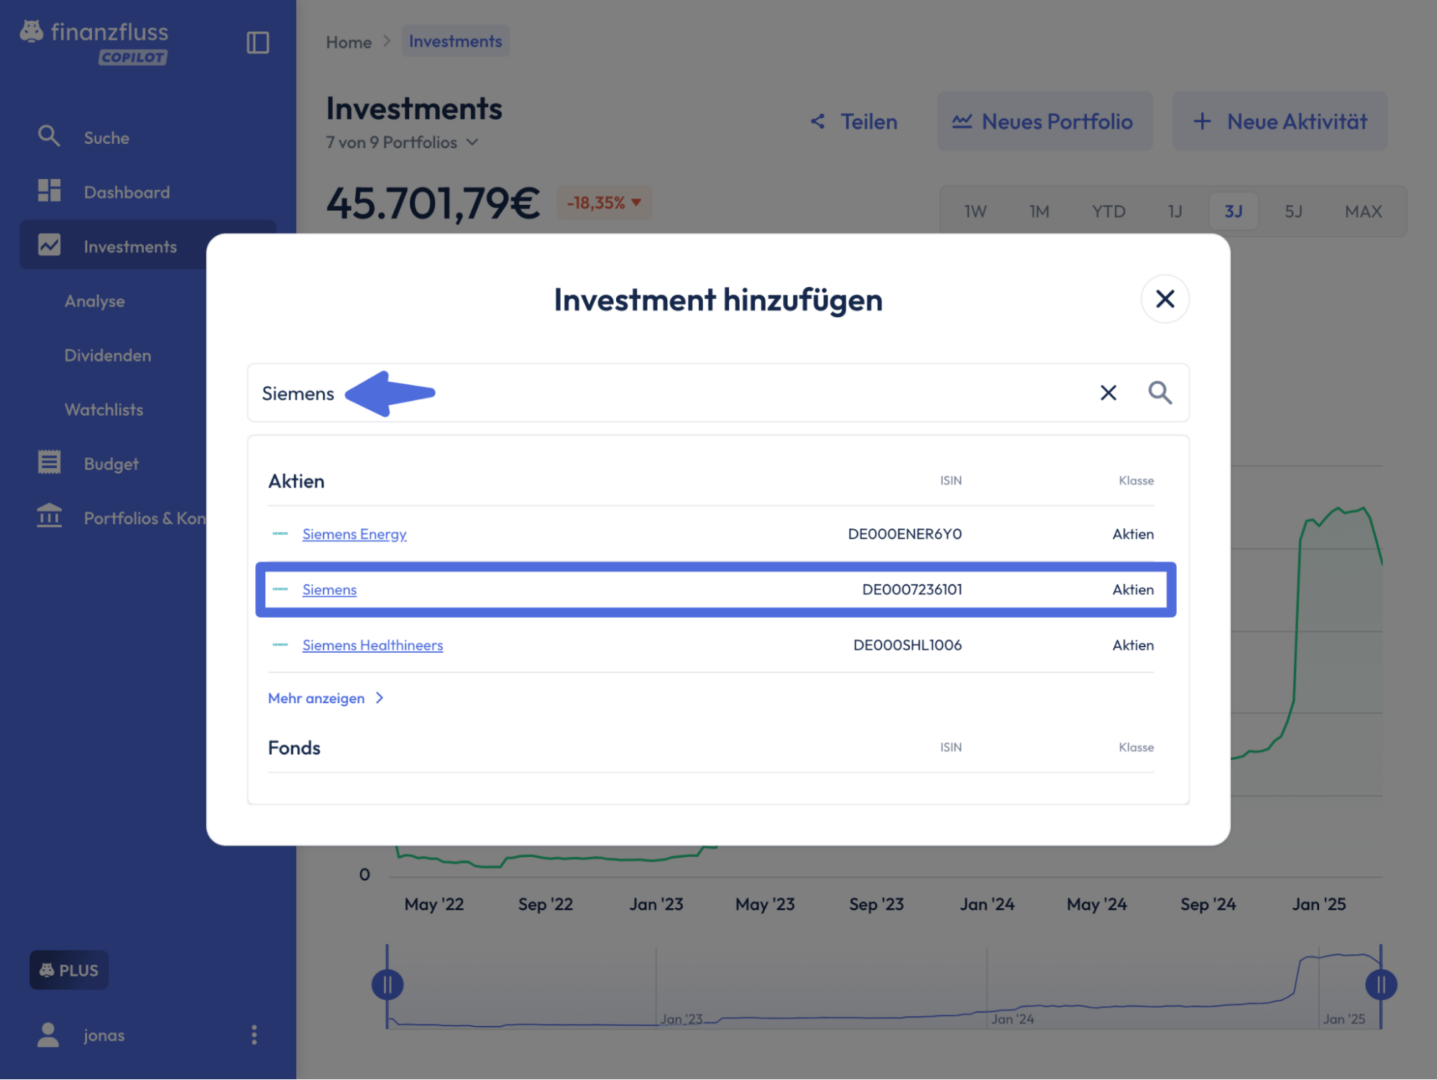Click the Home breadcrumb

(x=349, y=42)
